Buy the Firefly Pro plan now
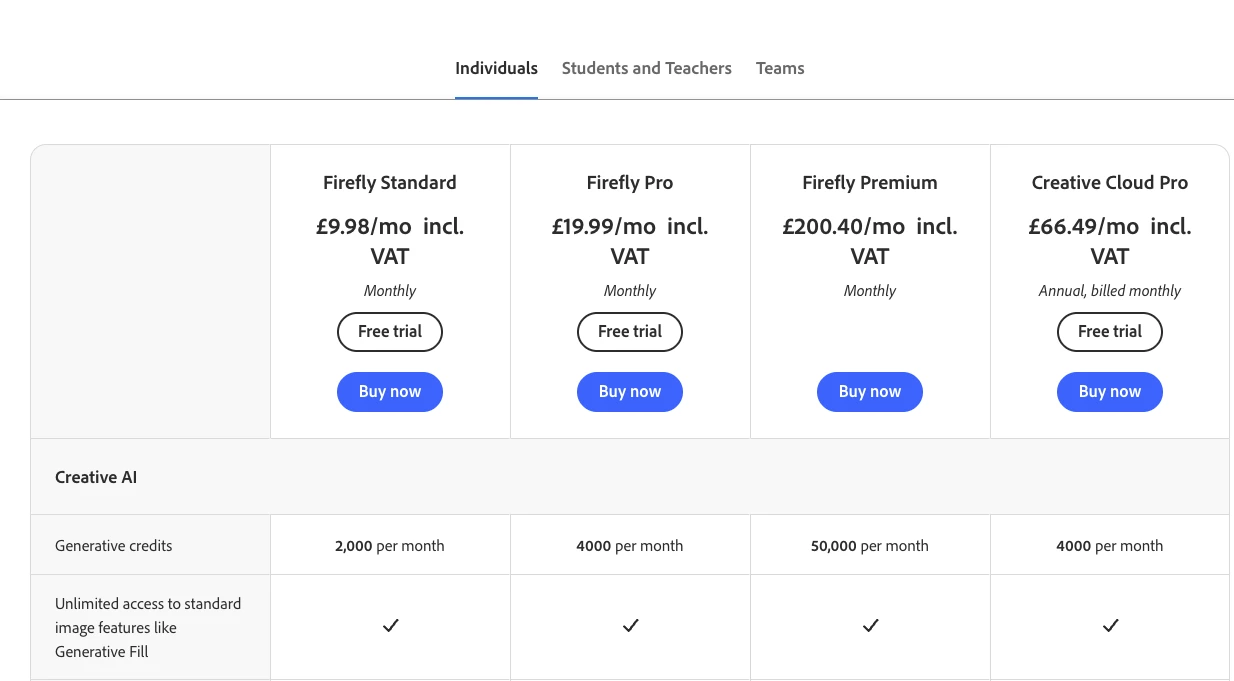Screen dimensions: 1234x681 (x=630, y=392)
